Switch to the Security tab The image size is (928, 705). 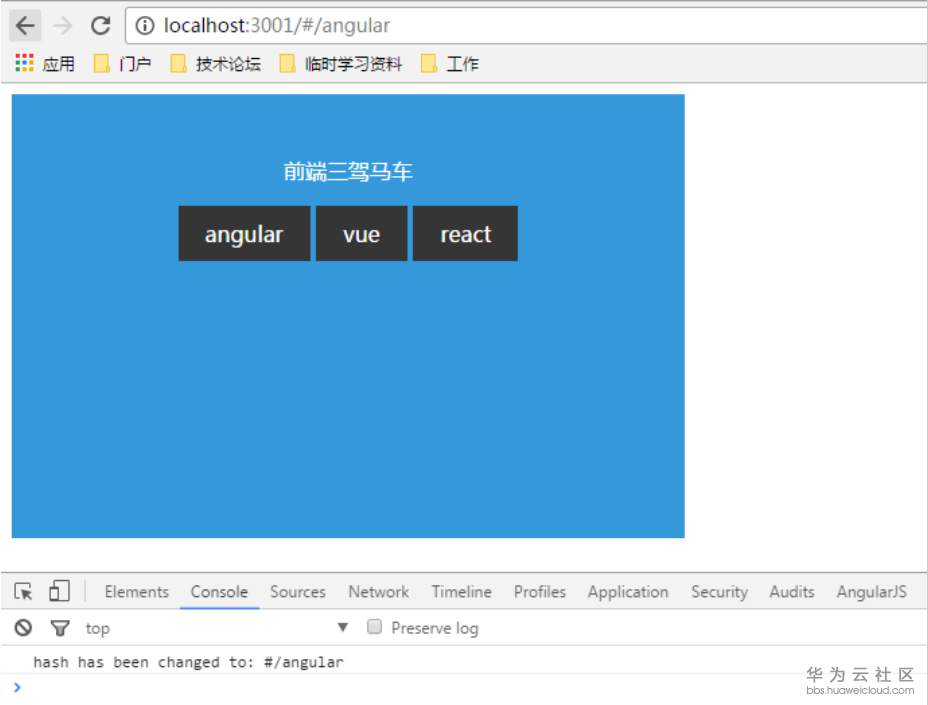(x=719, y=591)
